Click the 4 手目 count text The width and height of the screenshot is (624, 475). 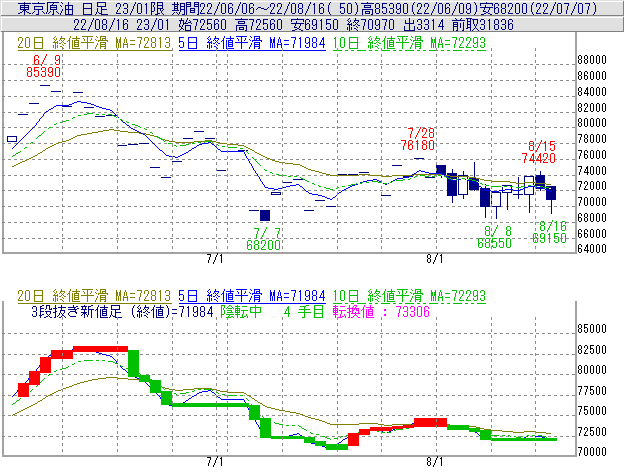[304, 311]
